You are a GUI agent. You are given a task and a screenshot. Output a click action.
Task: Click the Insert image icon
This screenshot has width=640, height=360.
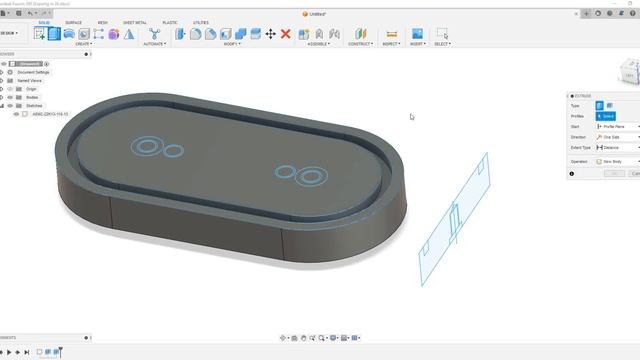(x=417, y=33)
